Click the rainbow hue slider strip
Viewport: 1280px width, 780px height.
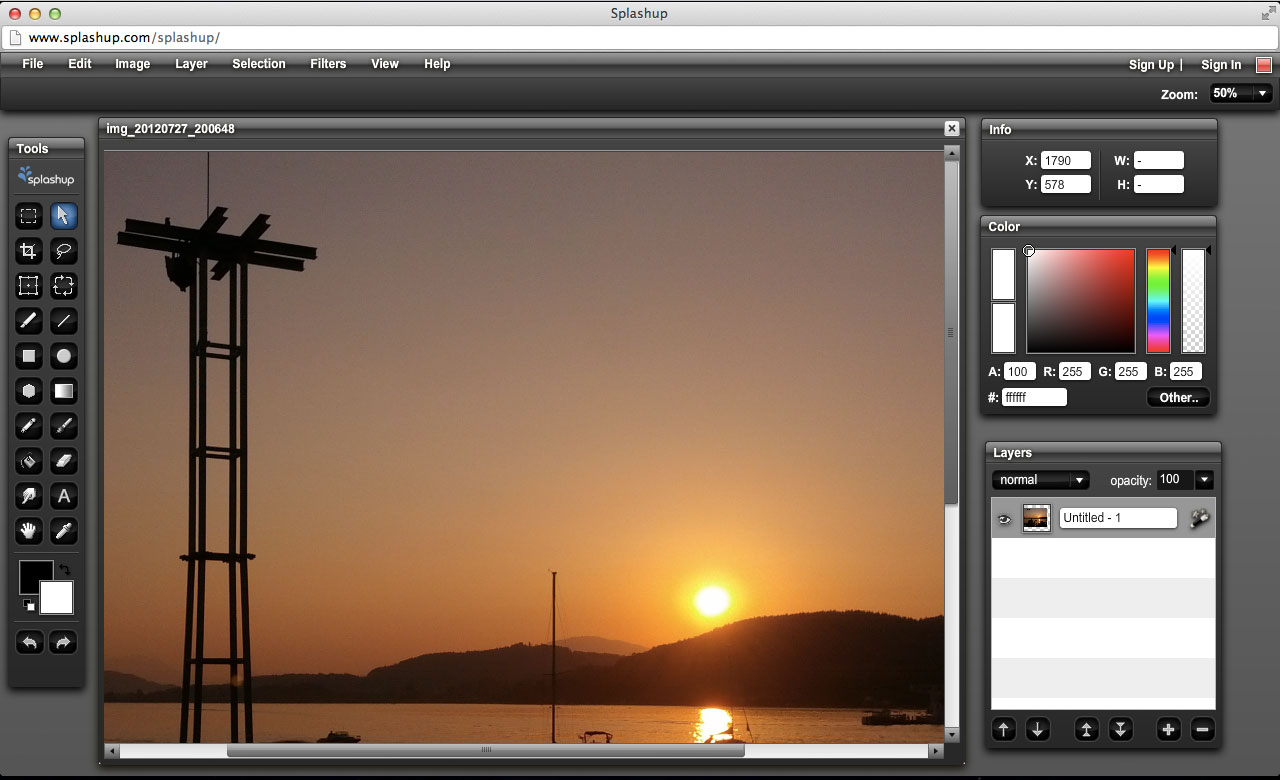[1158, 300]
